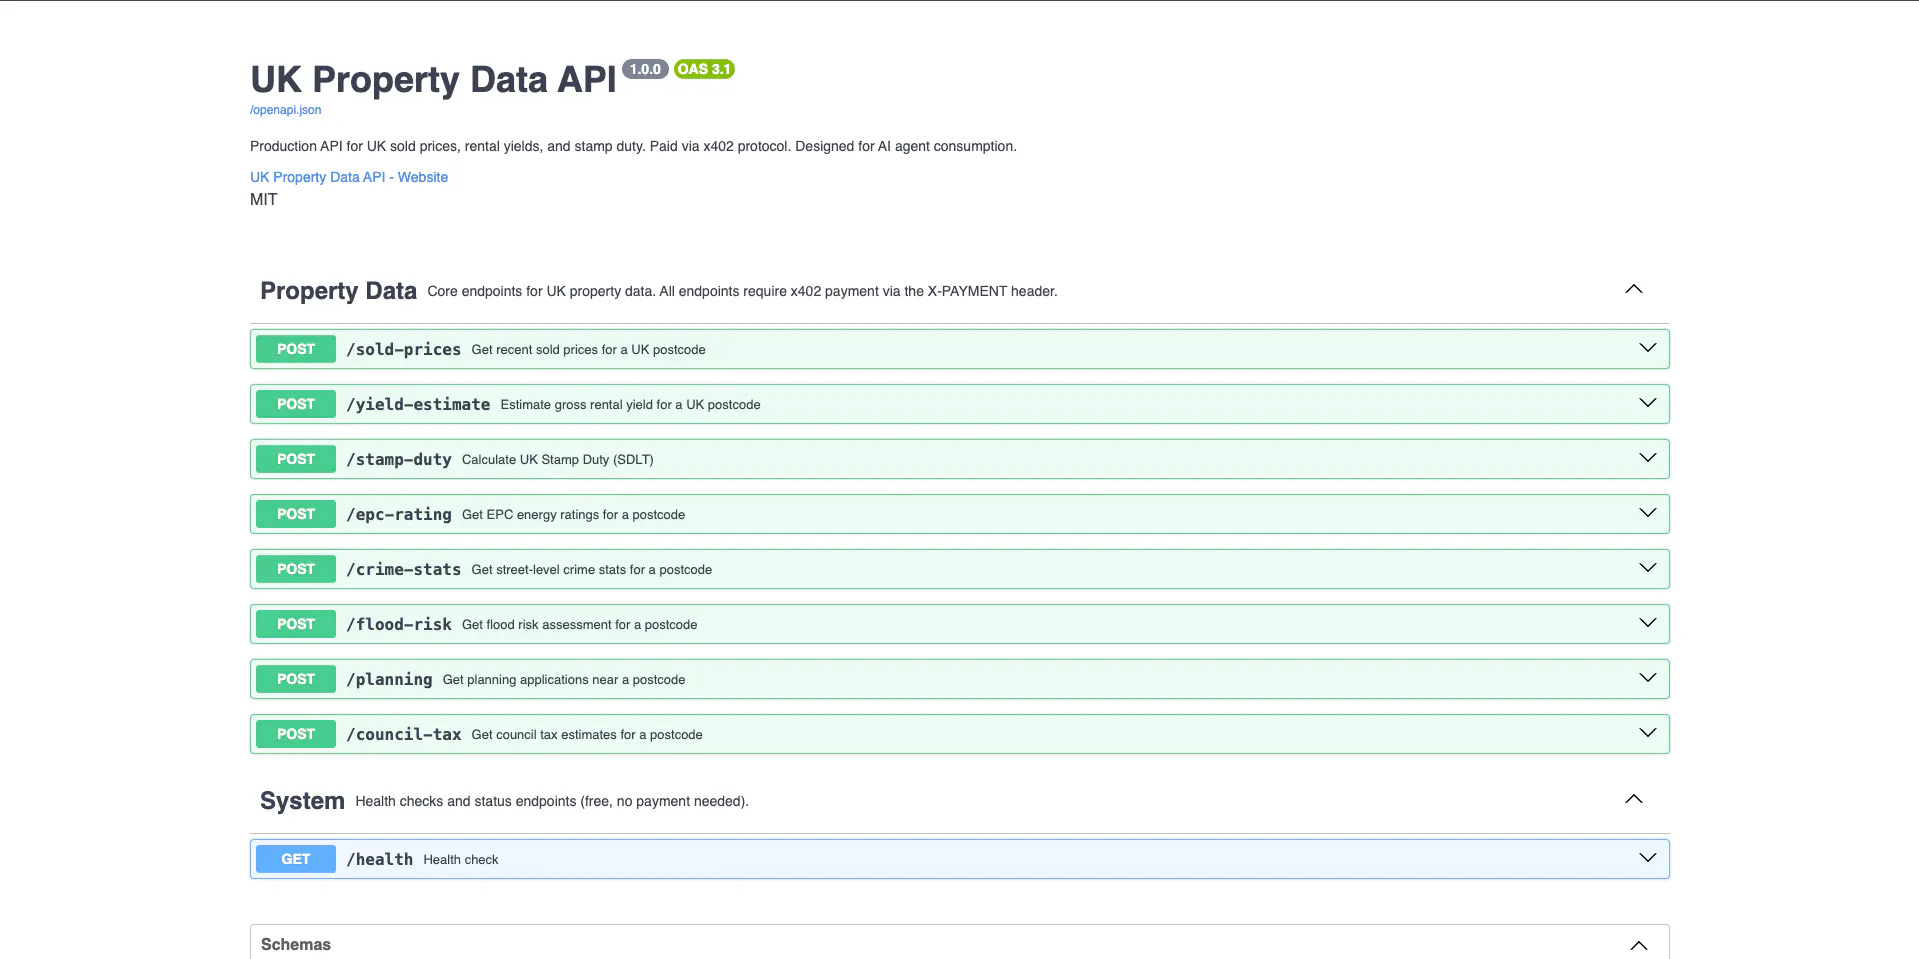
Task: Open the /planning path link
Action: point(389,679)
